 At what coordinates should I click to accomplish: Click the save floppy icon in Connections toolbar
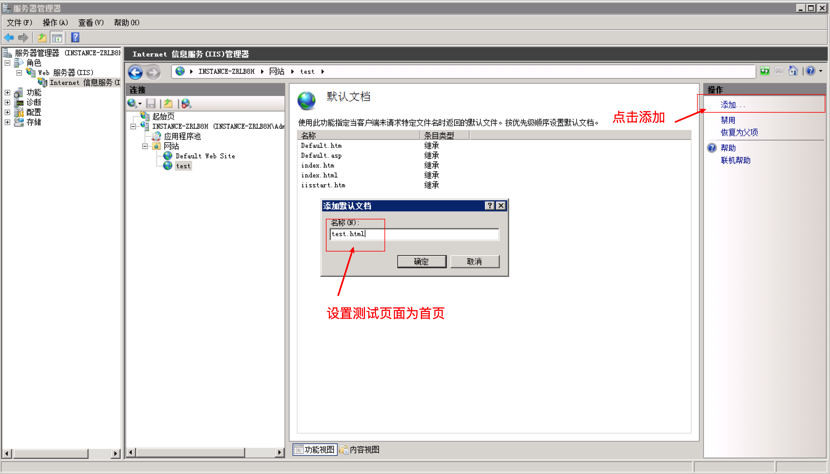(151, 103)
